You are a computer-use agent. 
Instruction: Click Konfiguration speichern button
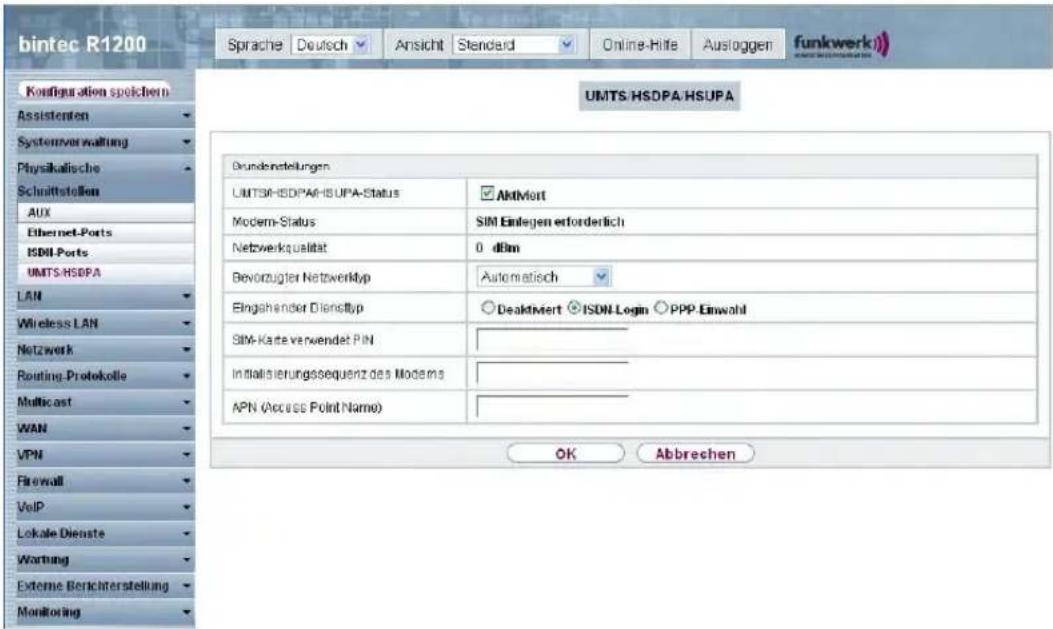pyautogui.click(x=97, y=91)
